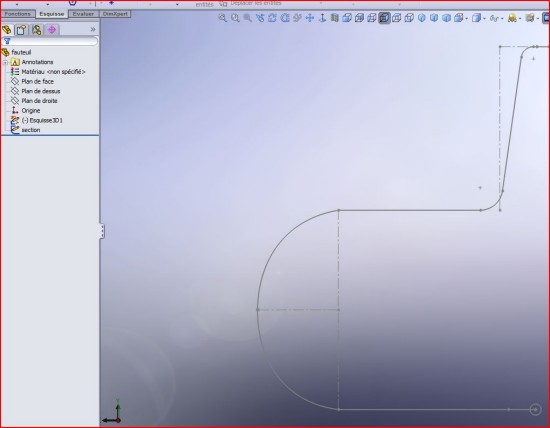Select Matériau <non spécifié> in tree
This screenshot has width=550, height=428.
53,72
